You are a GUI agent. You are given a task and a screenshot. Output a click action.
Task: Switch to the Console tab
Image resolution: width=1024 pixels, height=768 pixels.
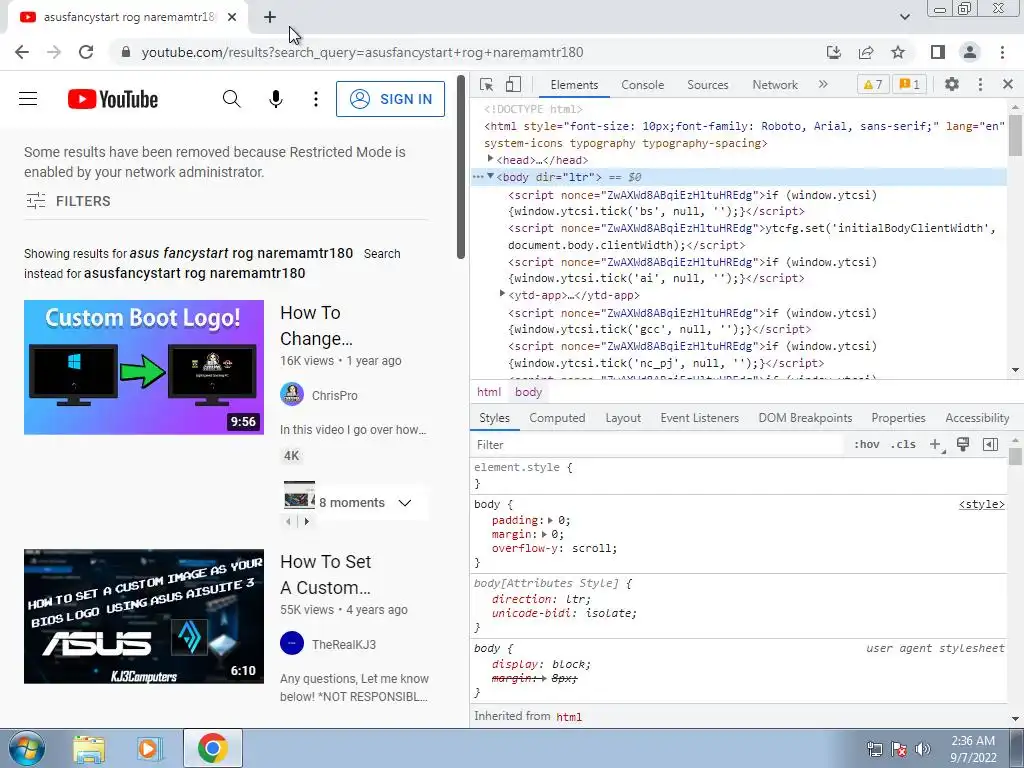click(x=643, y=85)
